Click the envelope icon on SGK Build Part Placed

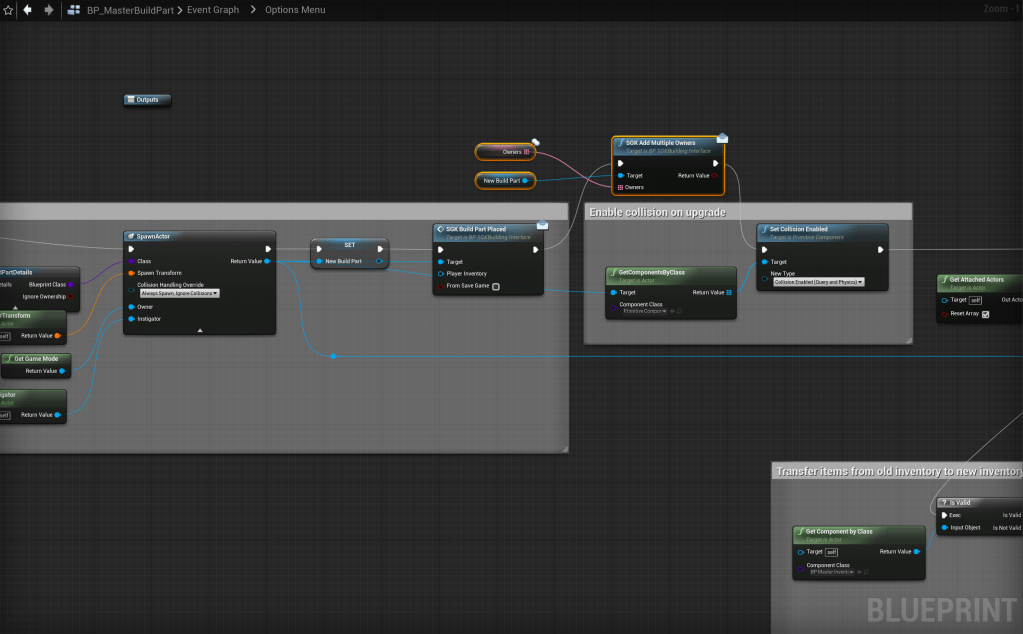543,225
